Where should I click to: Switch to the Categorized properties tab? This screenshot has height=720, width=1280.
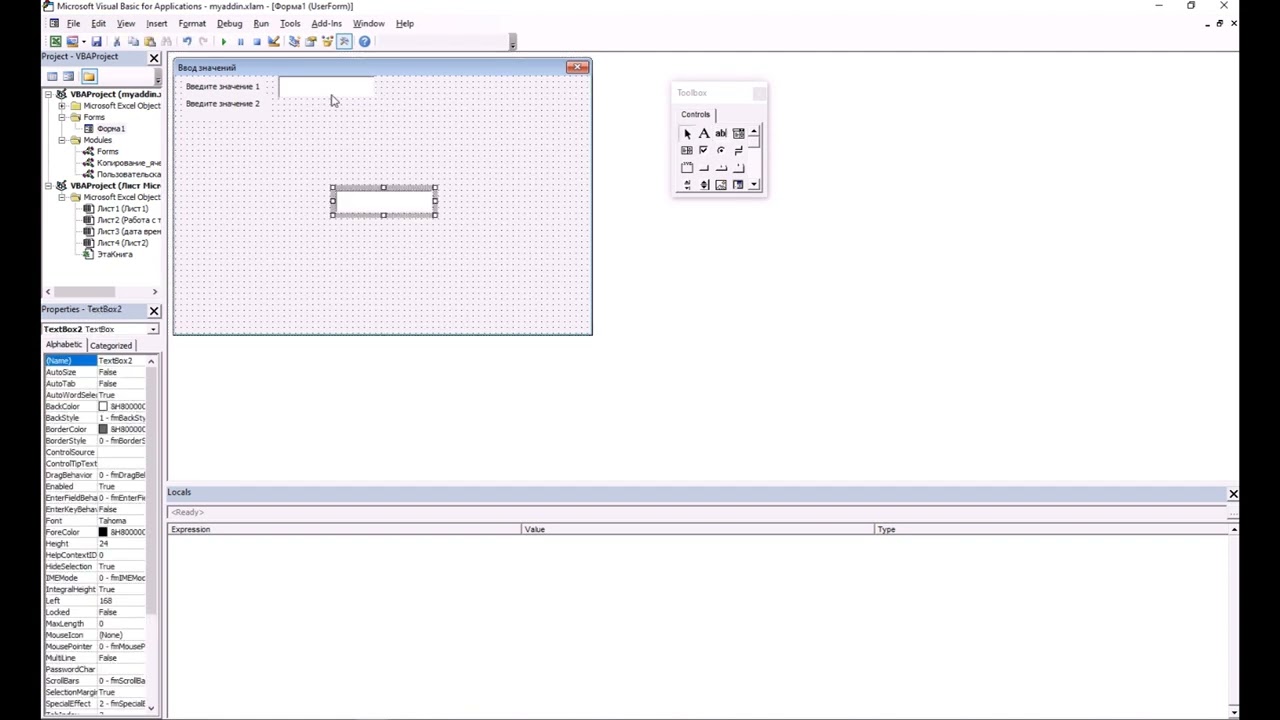point(111,345)
